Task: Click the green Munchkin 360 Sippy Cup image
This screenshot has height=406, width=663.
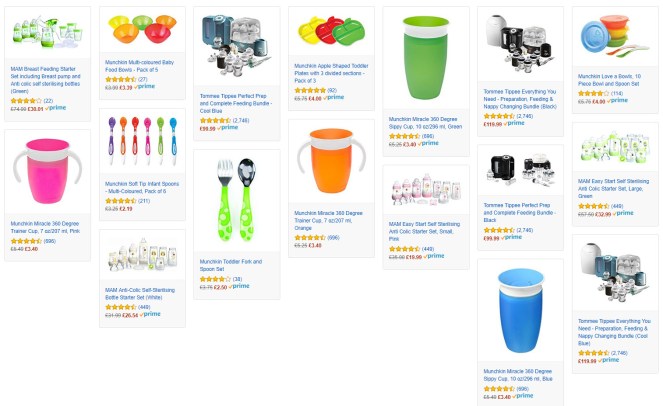Action: pos(426,58)
